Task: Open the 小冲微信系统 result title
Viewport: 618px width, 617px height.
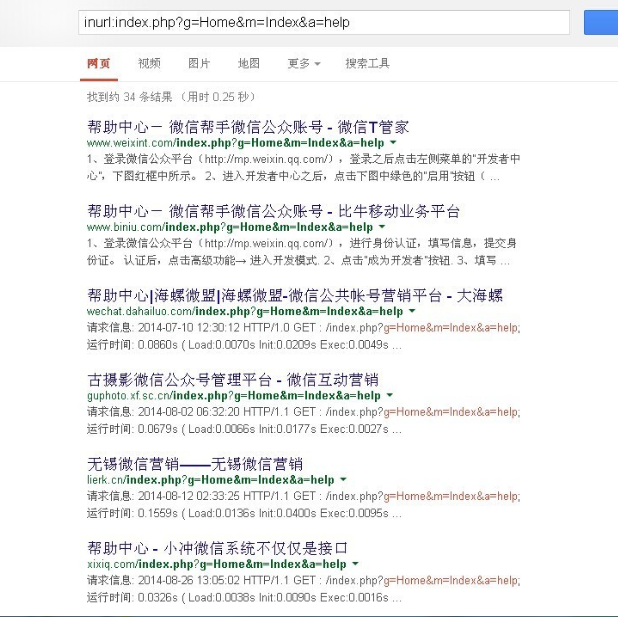Action: 218,548
